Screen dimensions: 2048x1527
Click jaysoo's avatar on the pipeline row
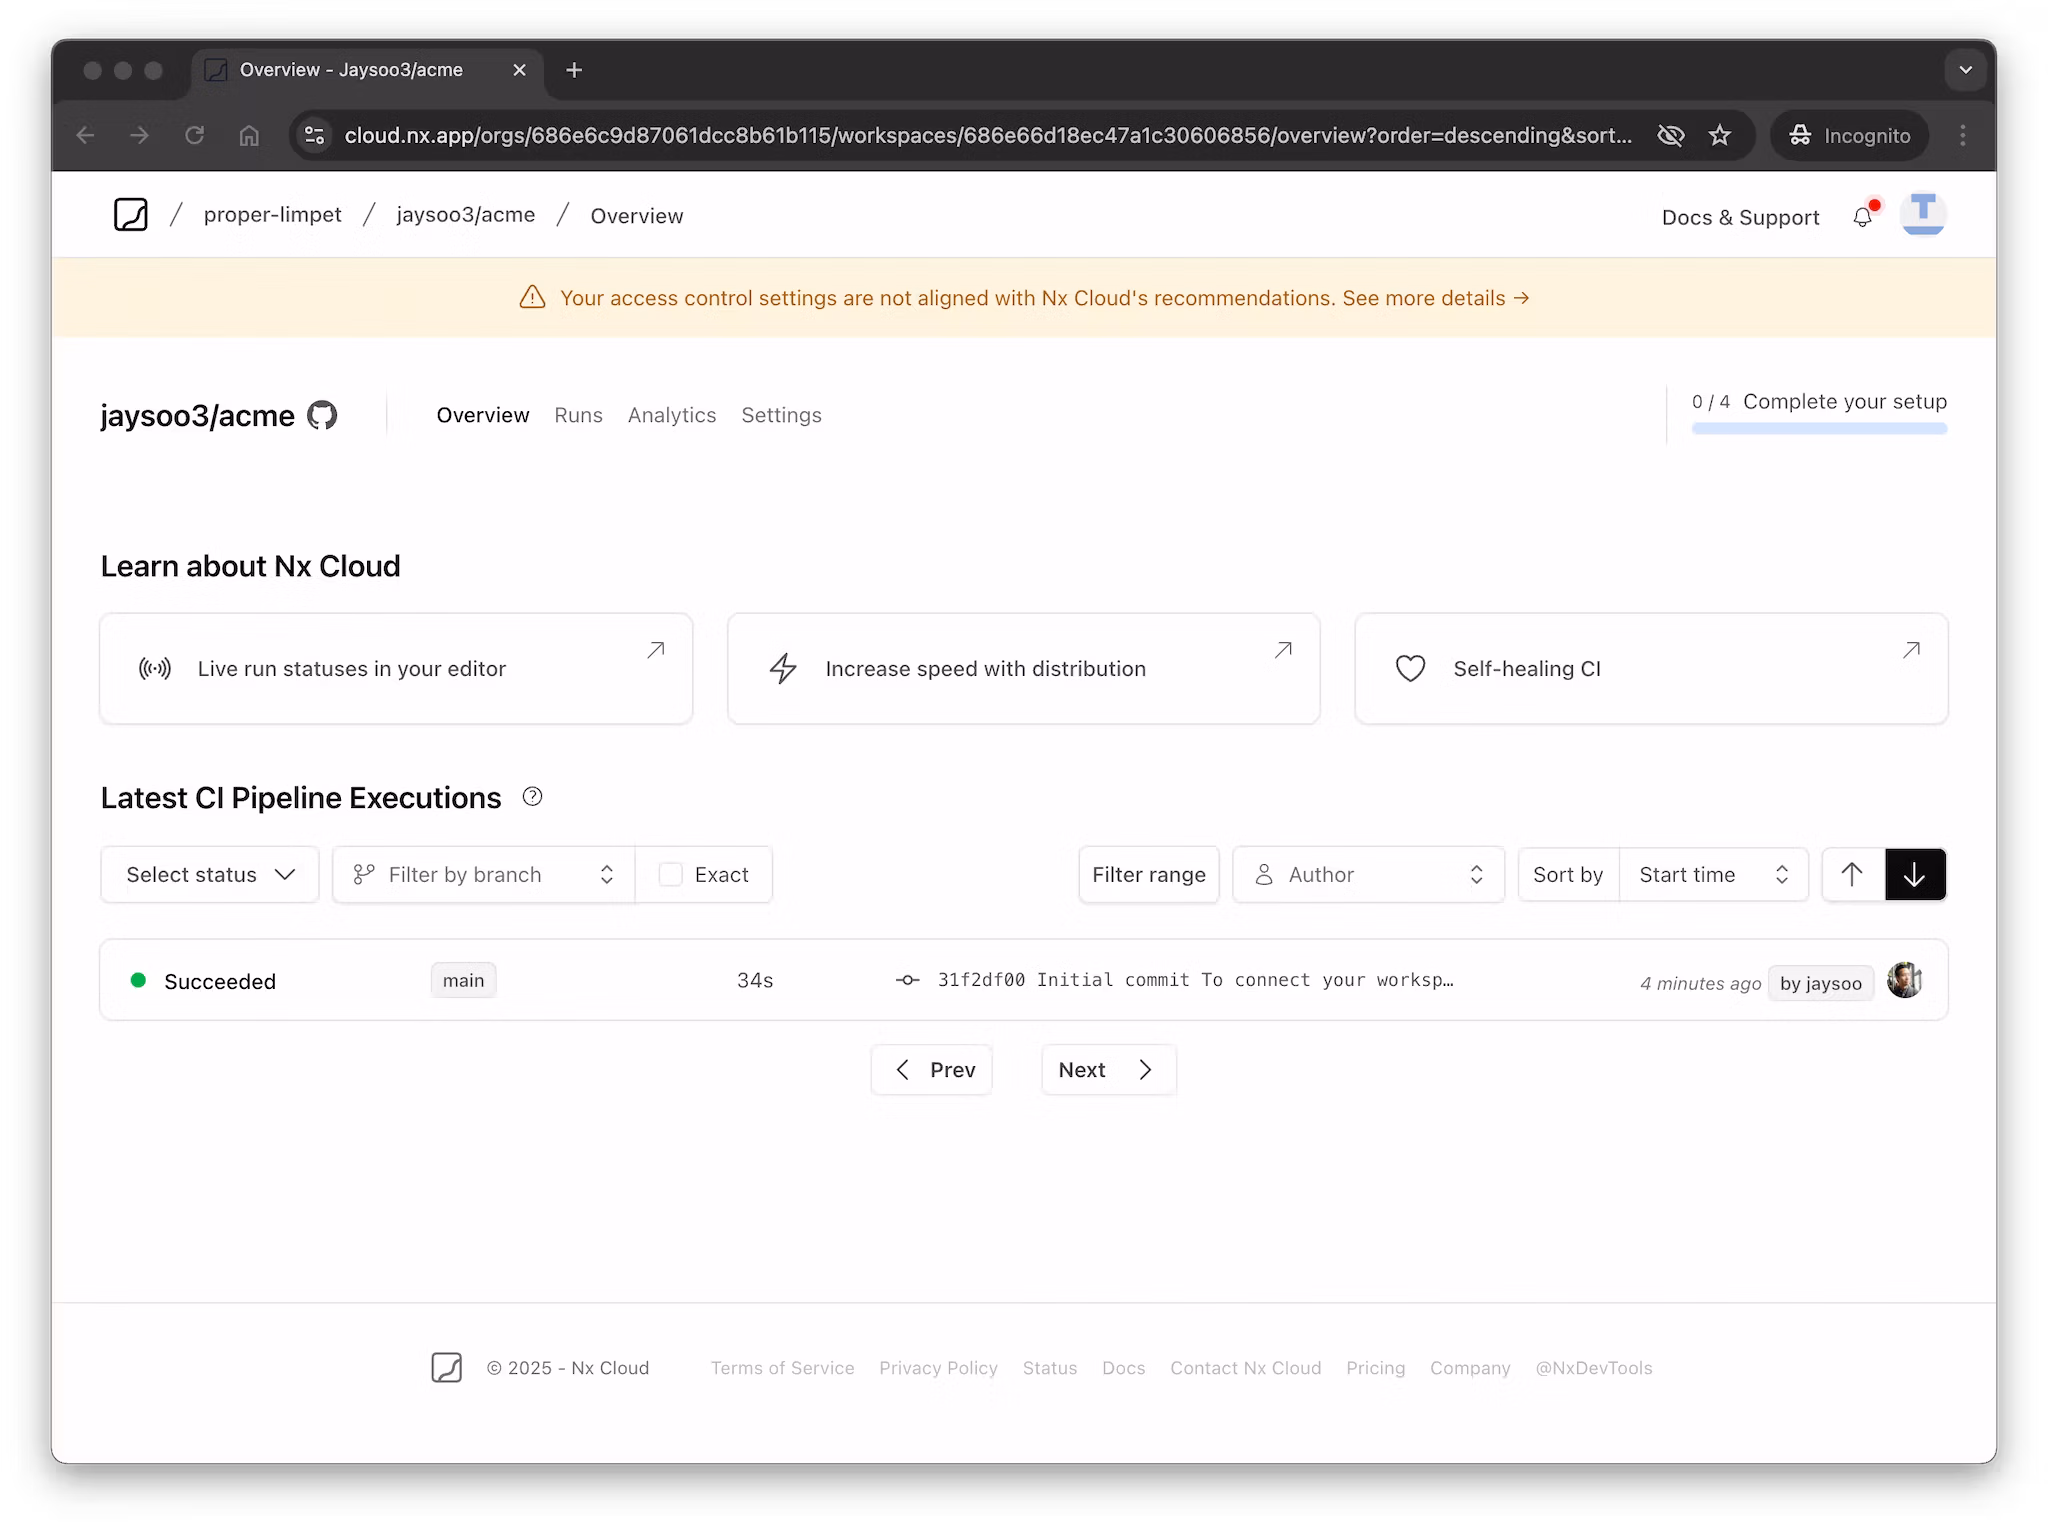[1904, 981]
